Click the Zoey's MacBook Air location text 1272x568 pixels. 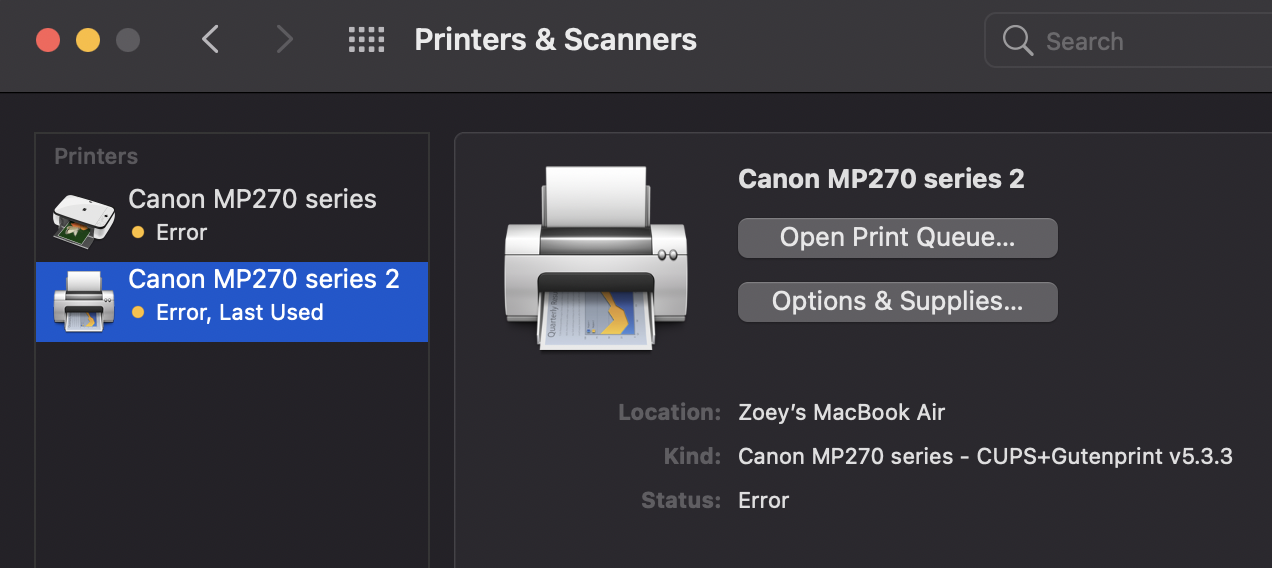841,412
